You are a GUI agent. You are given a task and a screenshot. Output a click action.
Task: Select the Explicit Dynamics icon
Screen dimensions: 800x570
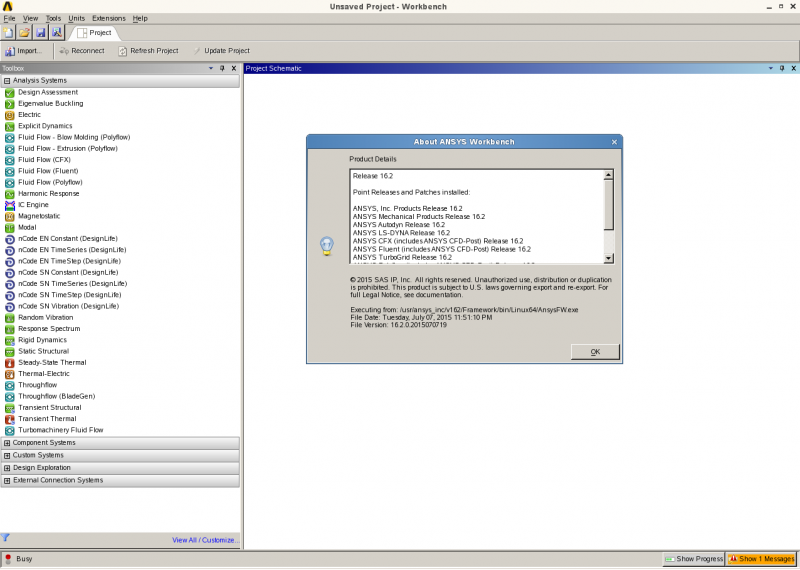click(10, 127)
